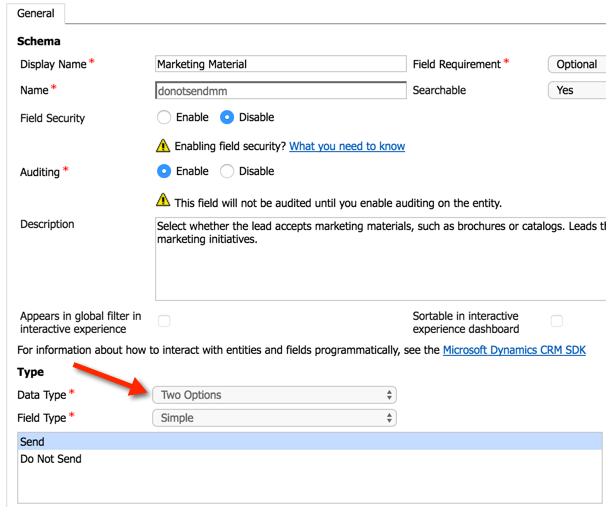Click the field security warning icon
This screenshot has width=606, height=507.
click(x=163, y=146)
